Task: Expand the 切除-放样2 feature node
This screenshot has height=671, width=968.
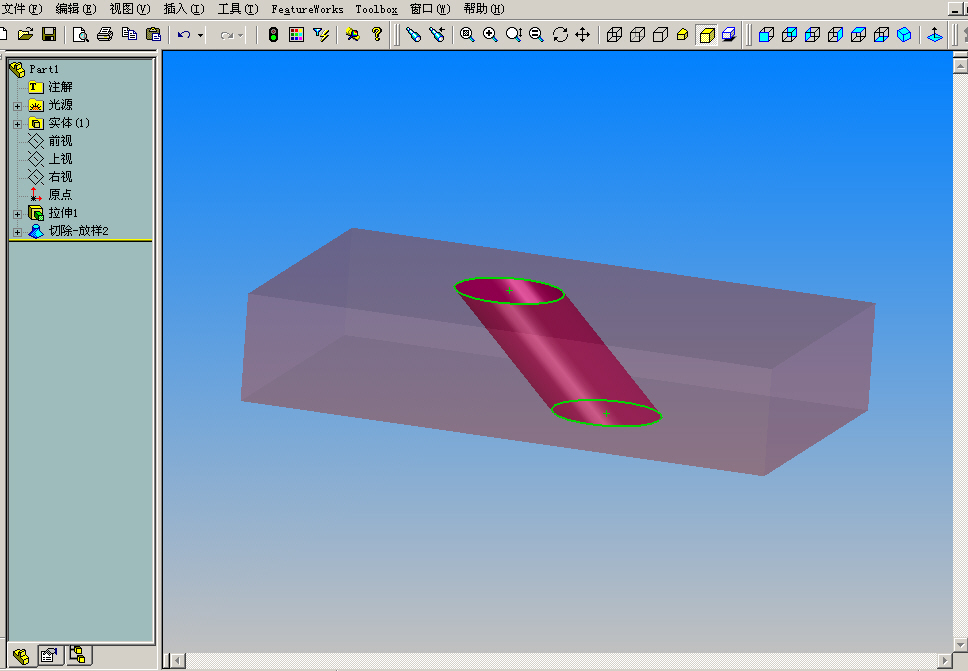Action: [x=17, y=232]
